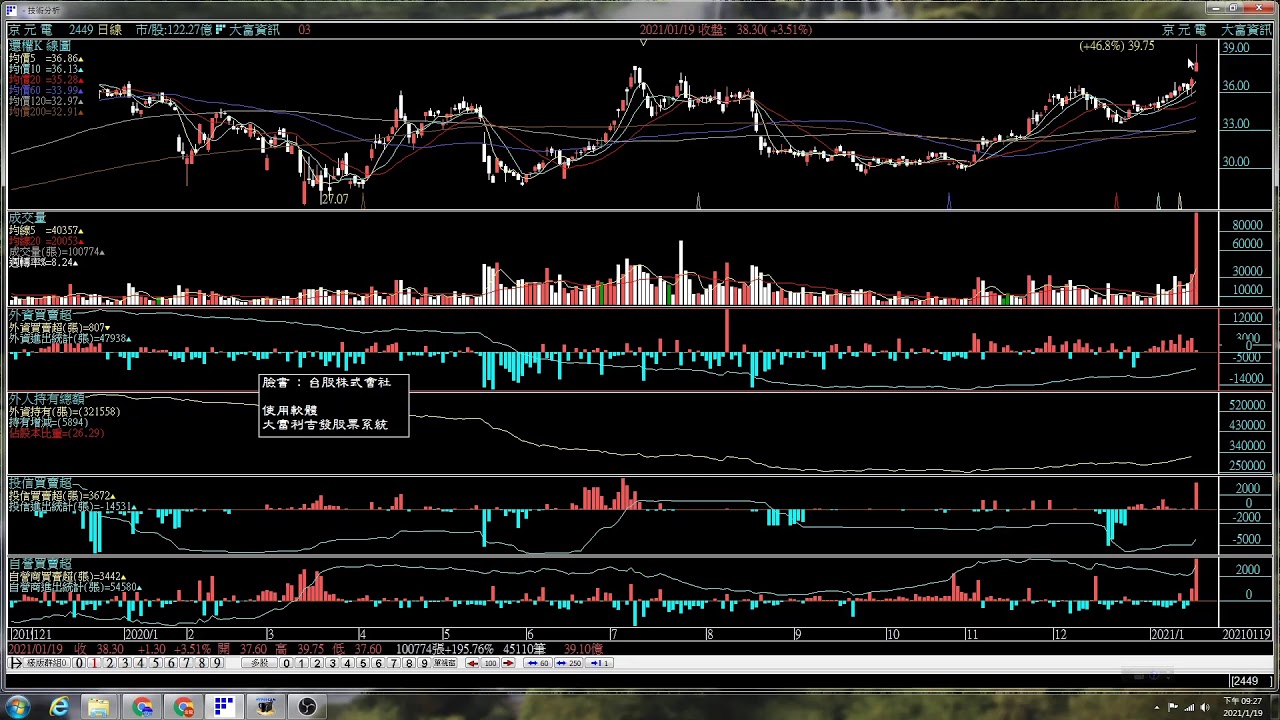1280x720 pixels.
Task: Click the blue 60-bar zoom button
Action: [x=538, y=663]
